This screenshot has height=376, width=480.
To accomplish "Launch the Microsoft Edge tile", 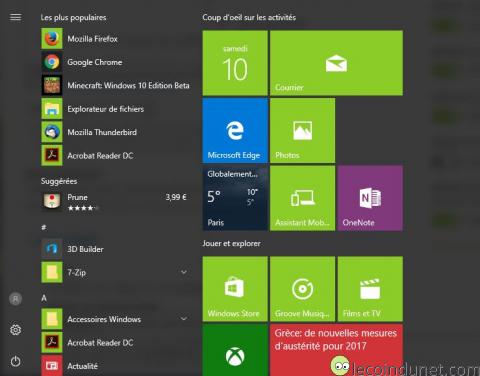I will pyautogui.click(x=235, y=131).
